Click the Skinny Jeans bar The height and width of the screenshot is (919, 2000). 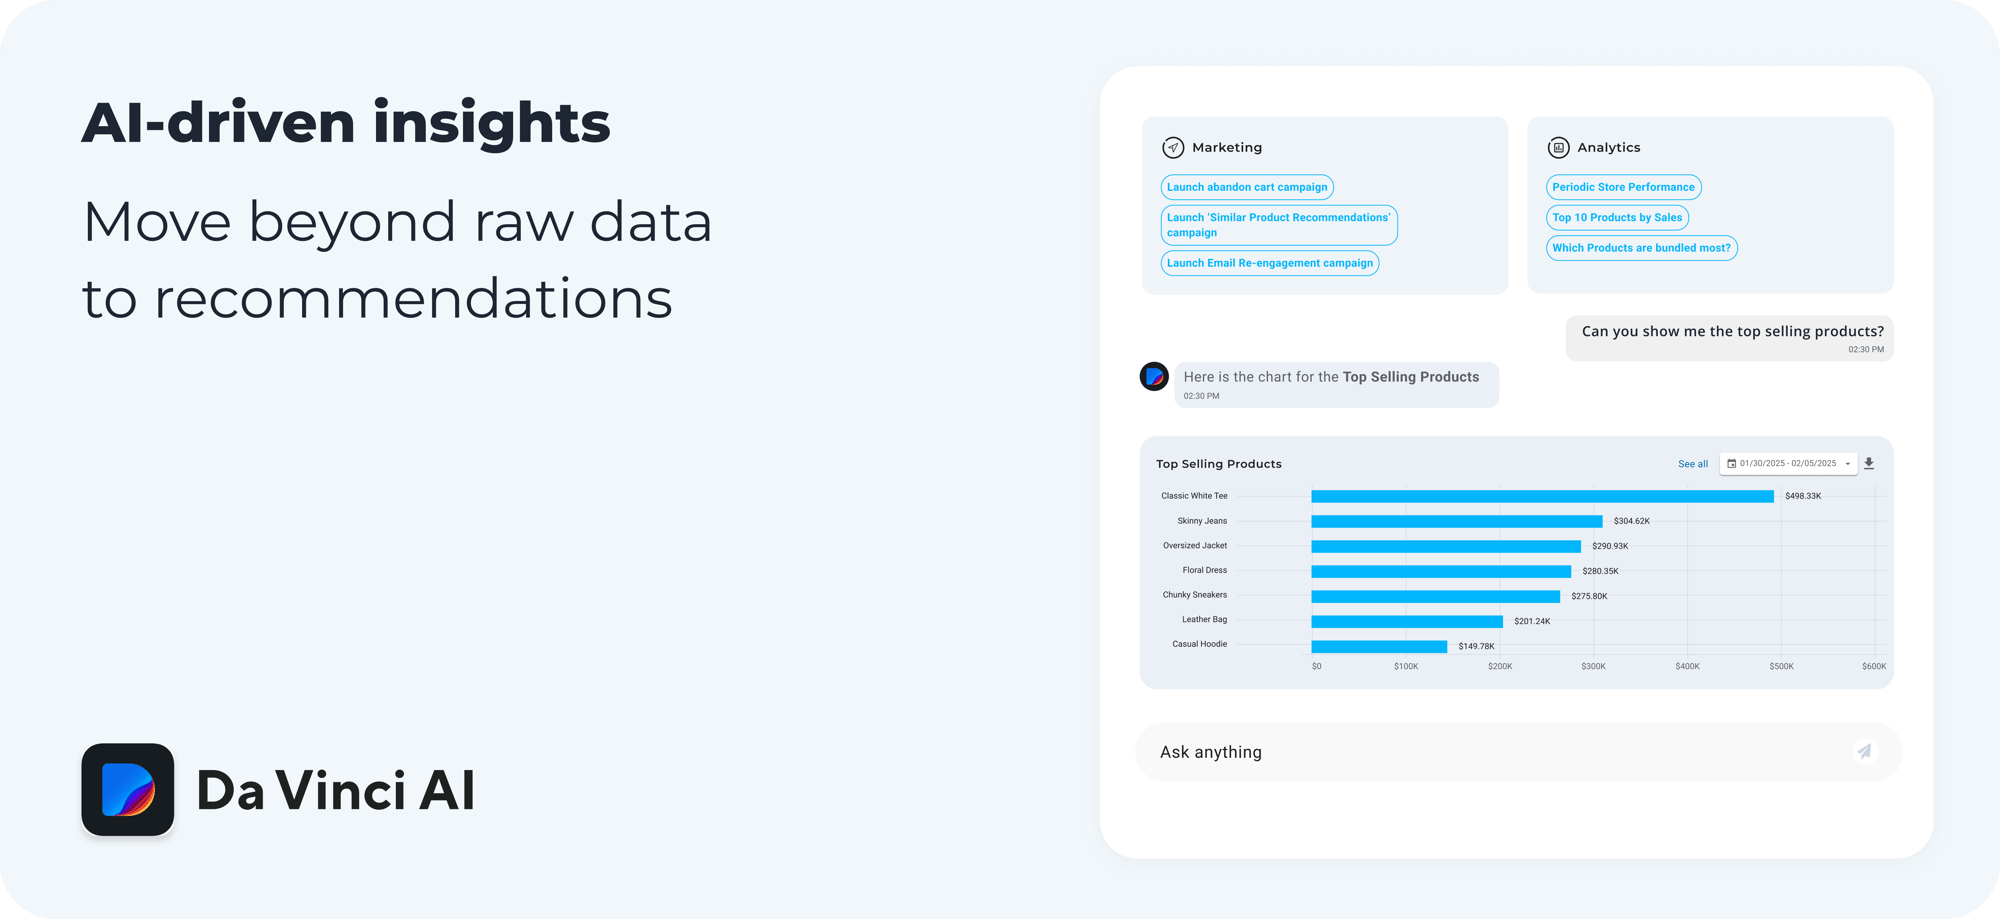(x=1456, y=521)
